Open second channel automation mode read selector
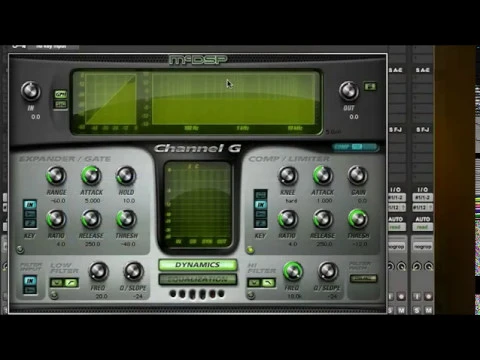The width and height of the screenshot is (480, 360). [423, 227]
